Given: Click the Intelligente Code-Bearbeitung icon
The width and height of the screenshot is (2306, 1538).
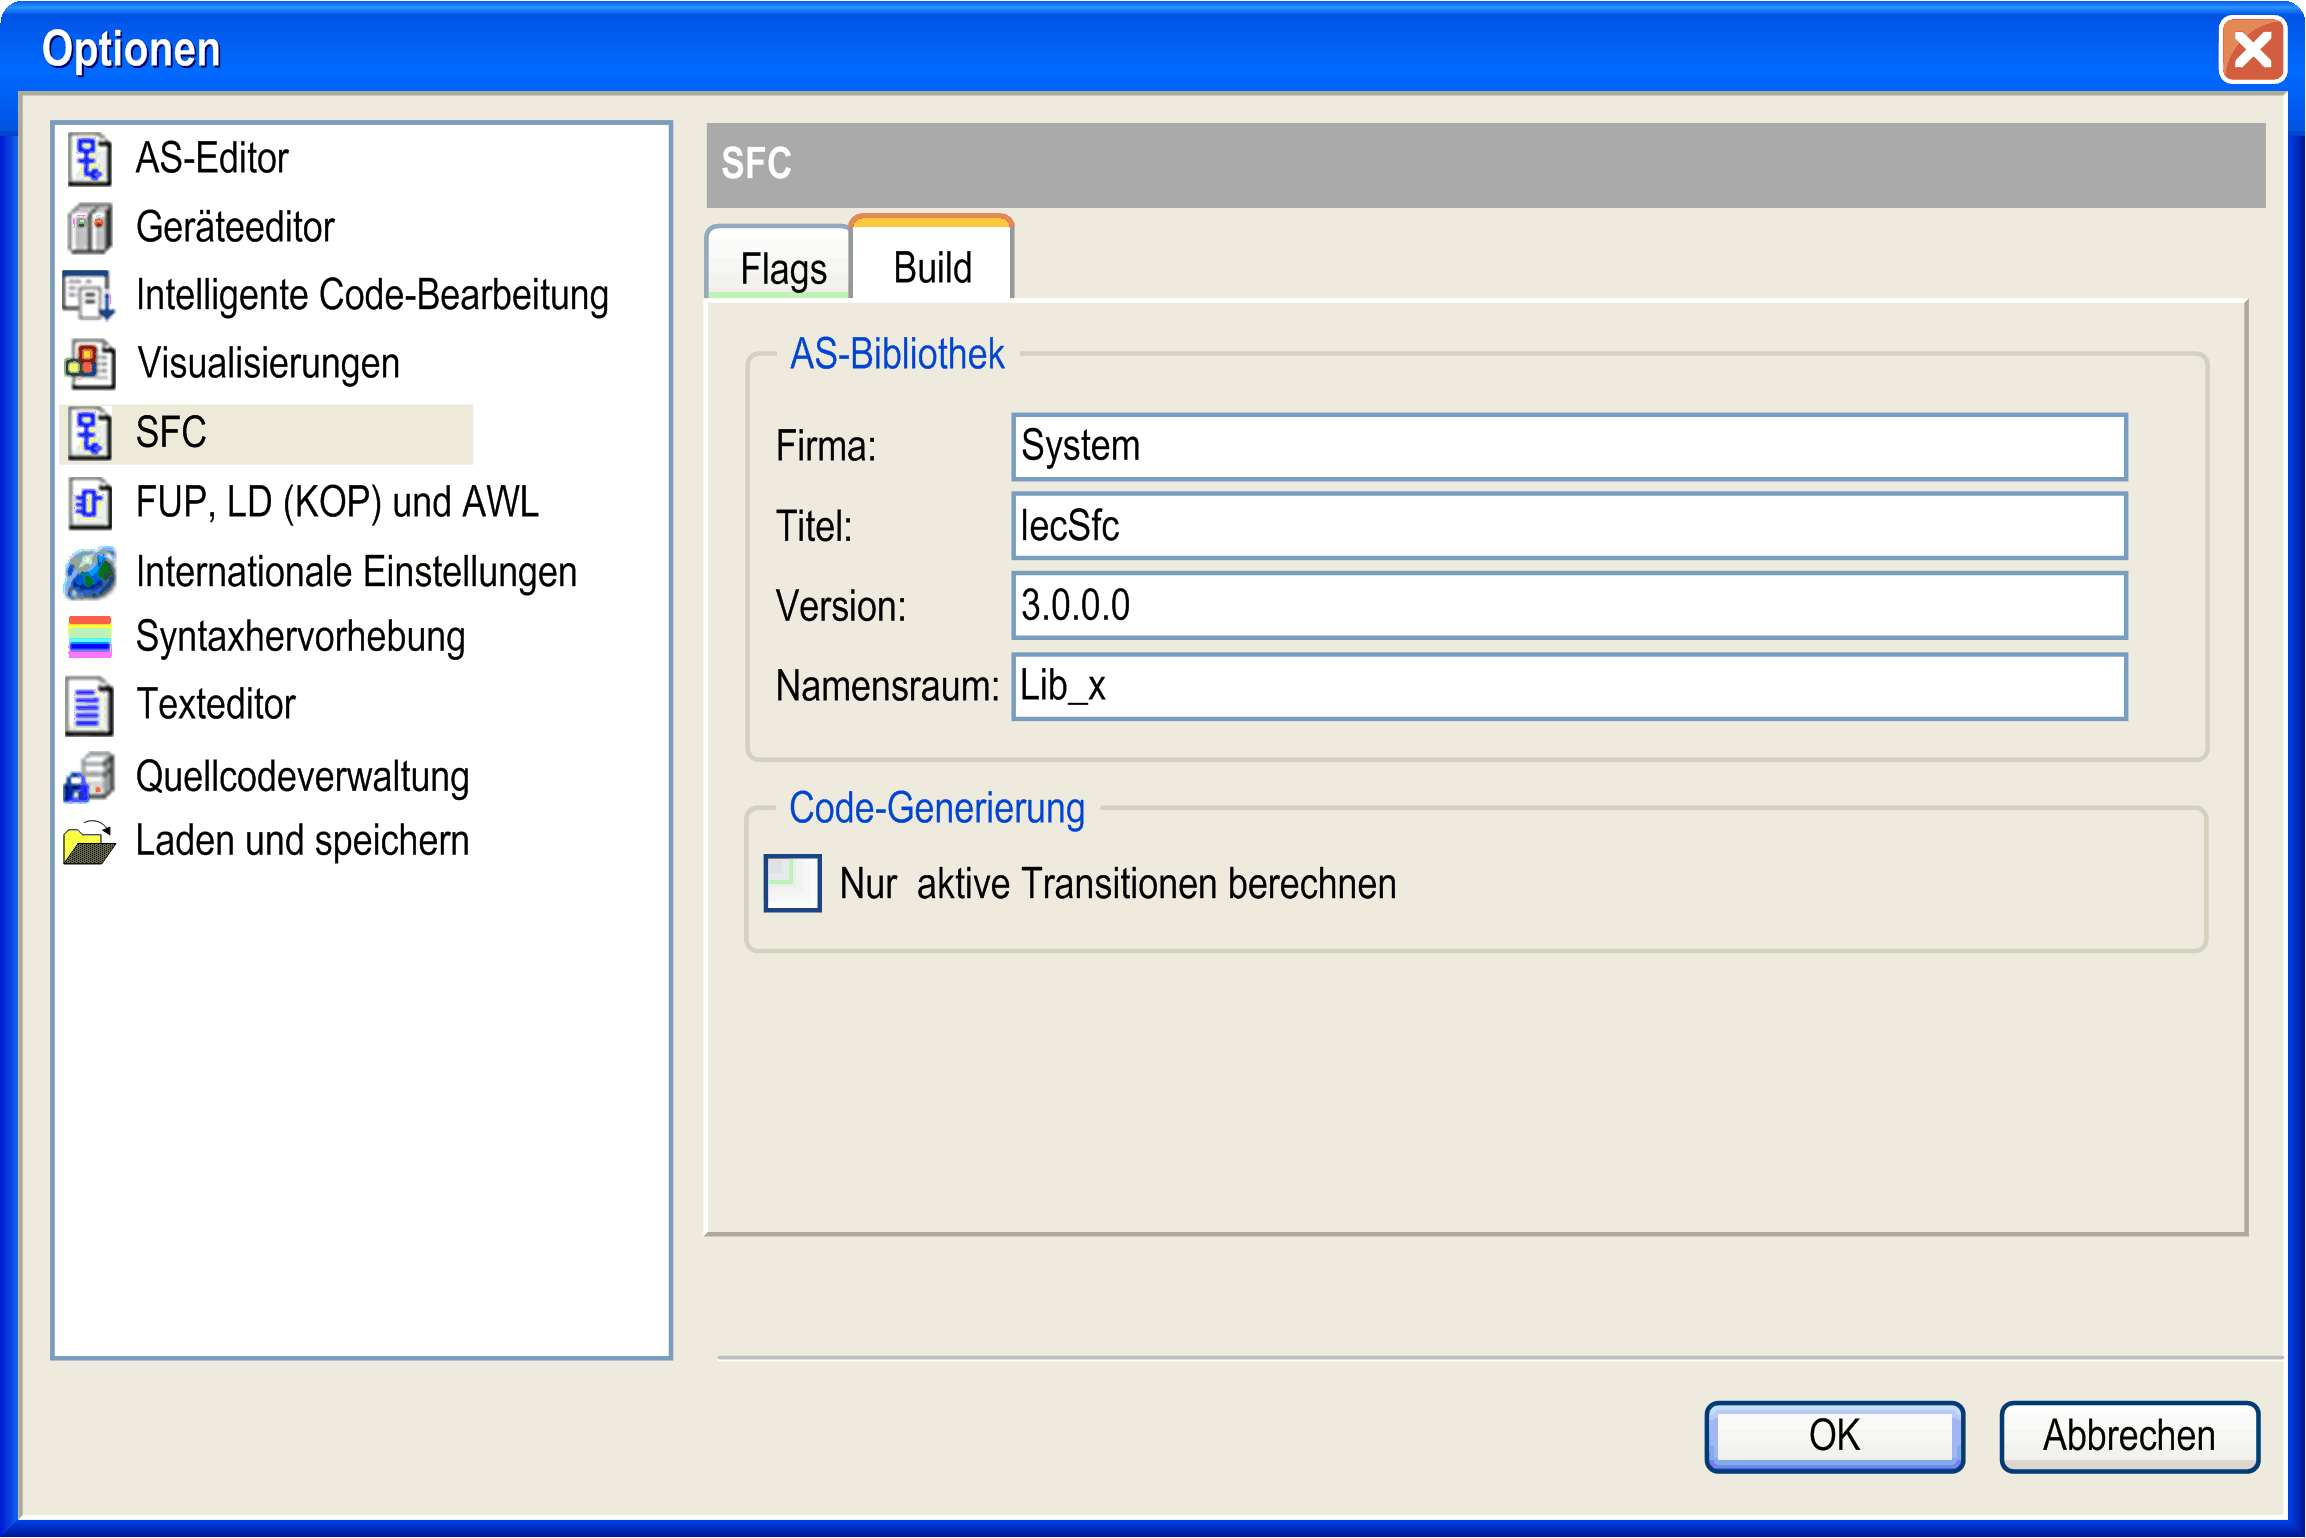Looking at the screenshot, I should click(x=90, y=296).
